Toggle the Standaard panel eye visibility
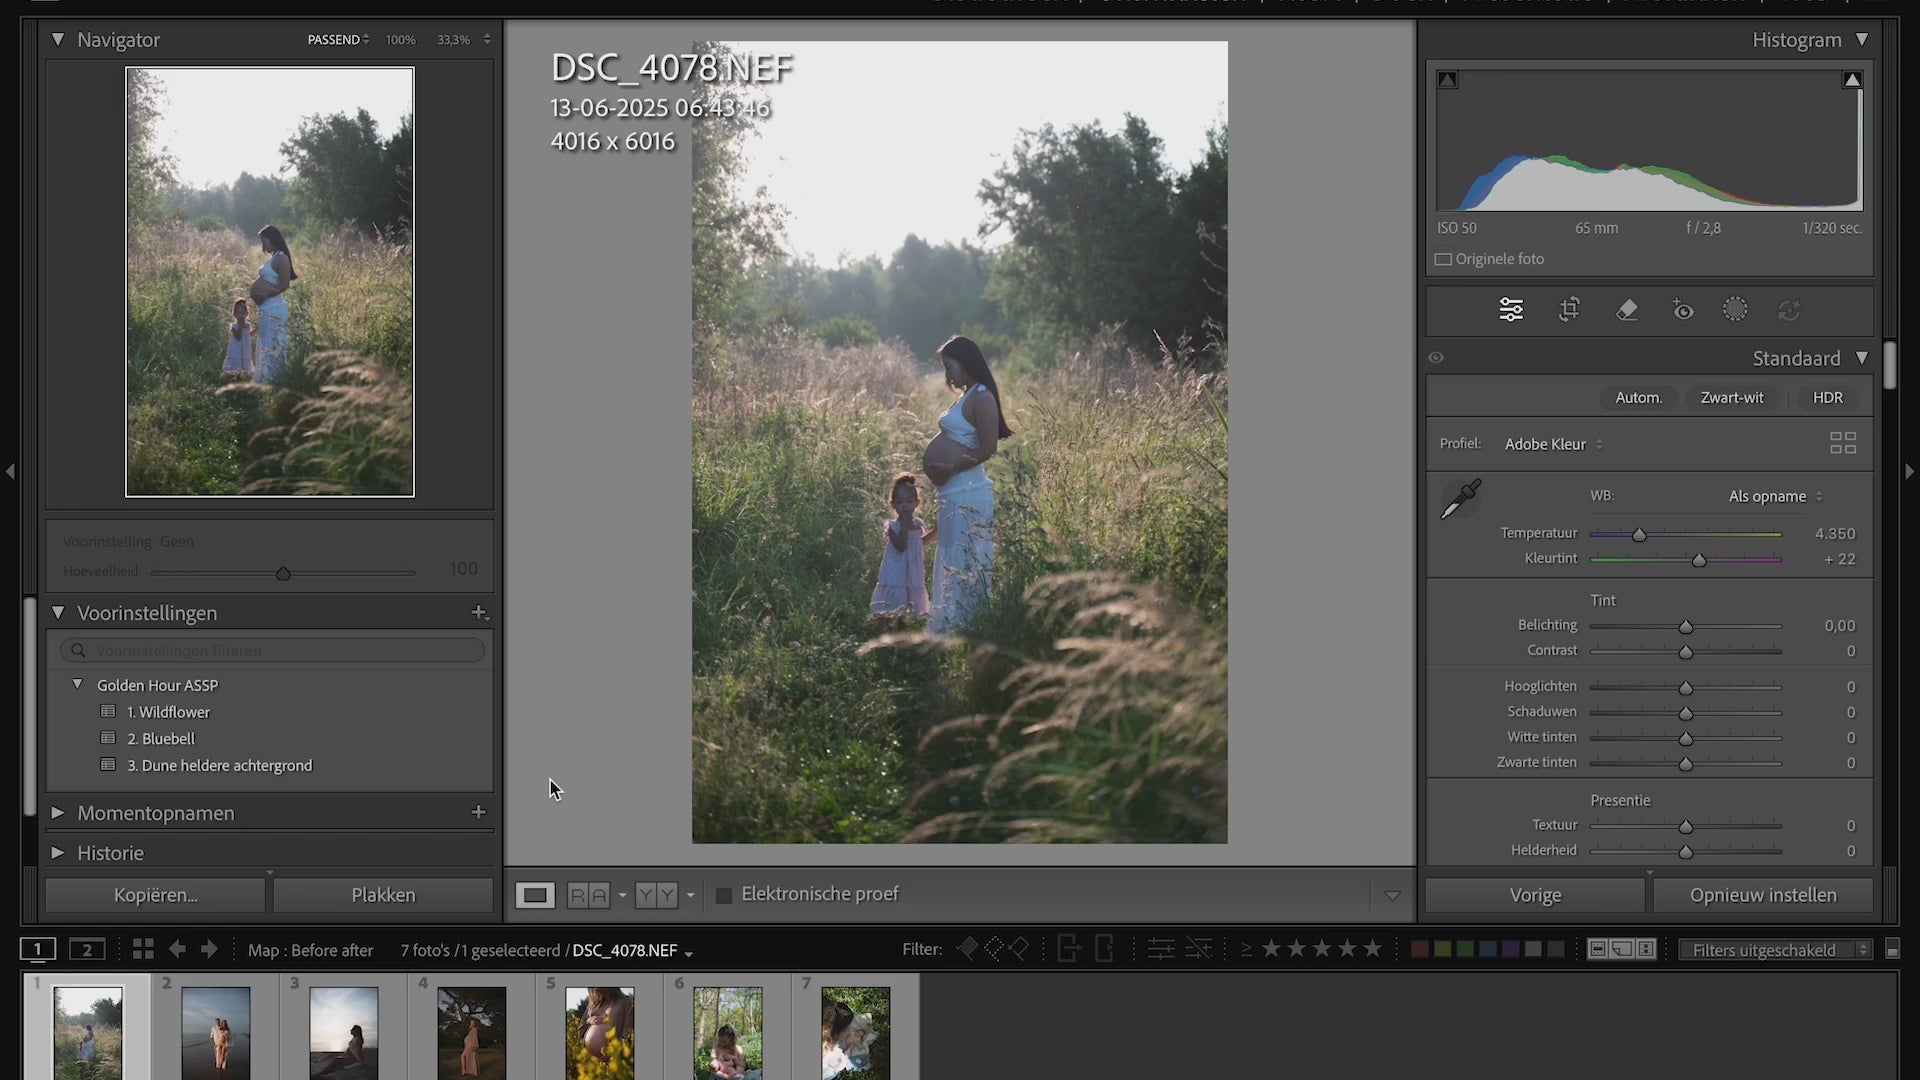Image resolution: width=1920 pixels, height=1080 pixels. pyautogui.click(x=1436, y=358)
